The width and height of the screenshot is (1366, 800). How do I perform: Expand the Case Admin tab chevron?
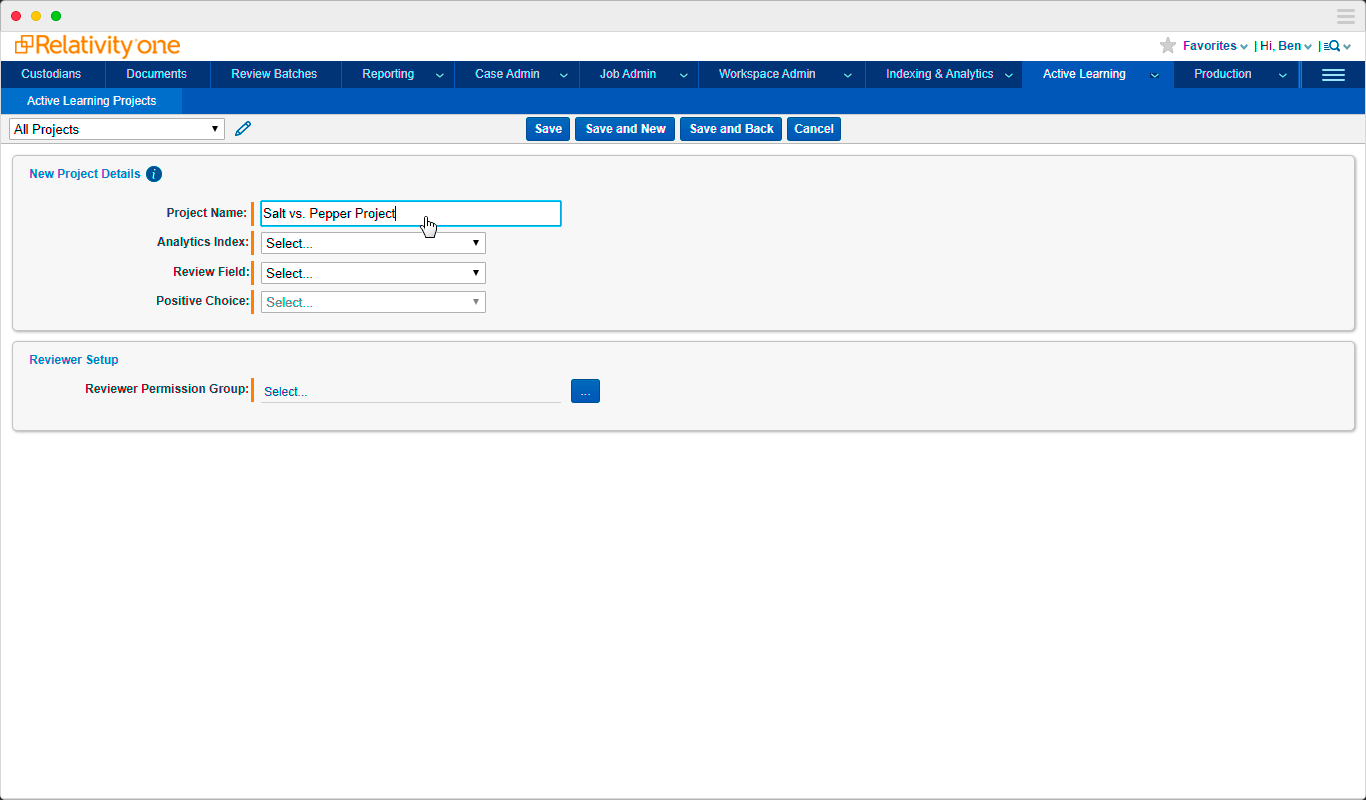[x=564, y=75]
